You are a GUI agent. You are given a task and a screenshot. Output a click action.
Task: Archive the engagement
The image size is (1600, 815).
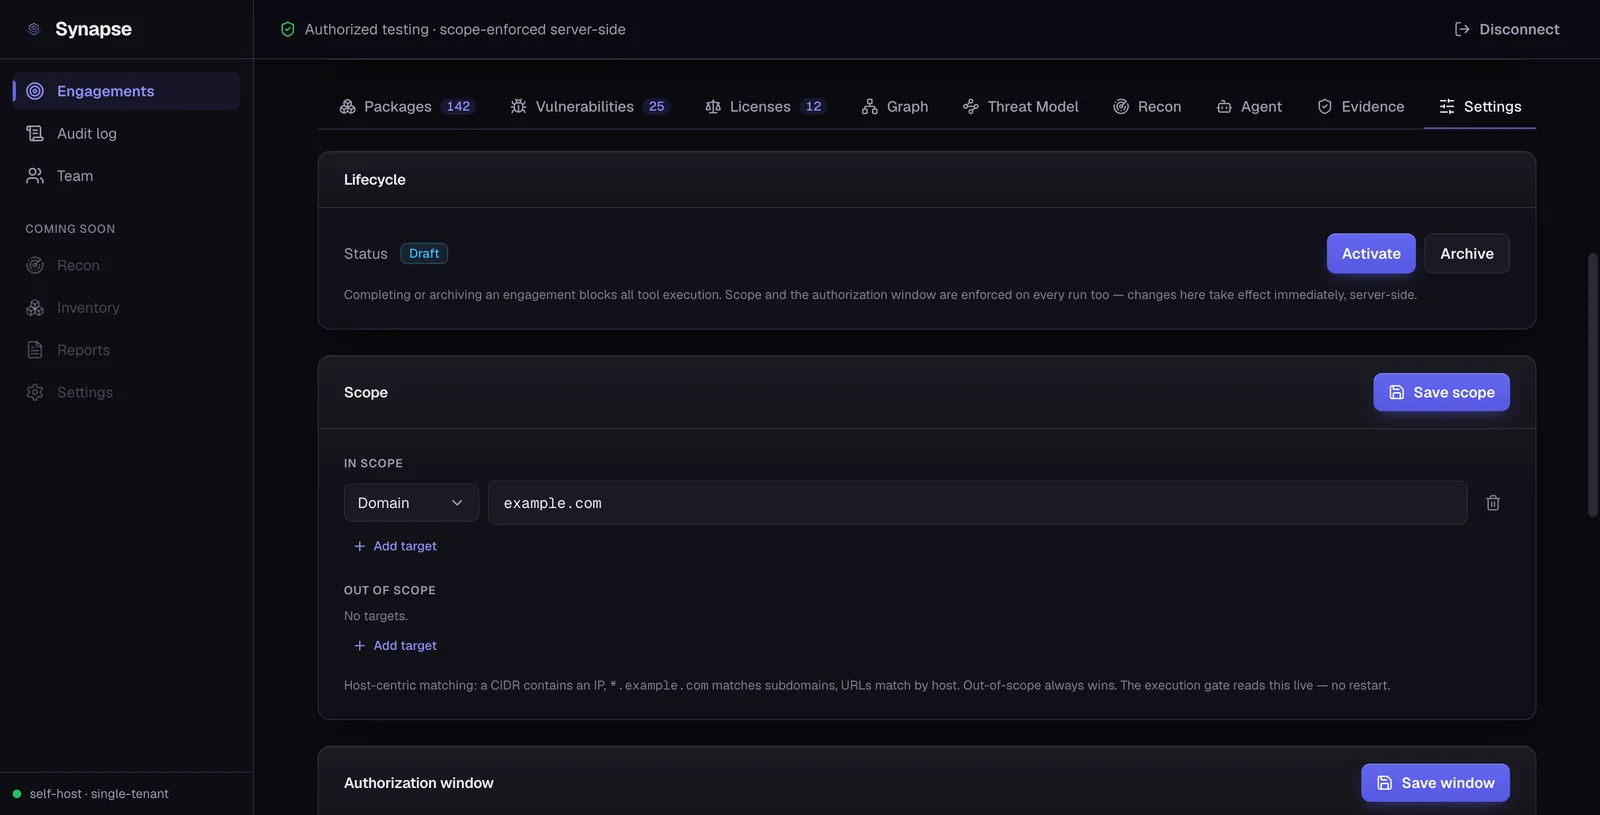pos(1467,254)
